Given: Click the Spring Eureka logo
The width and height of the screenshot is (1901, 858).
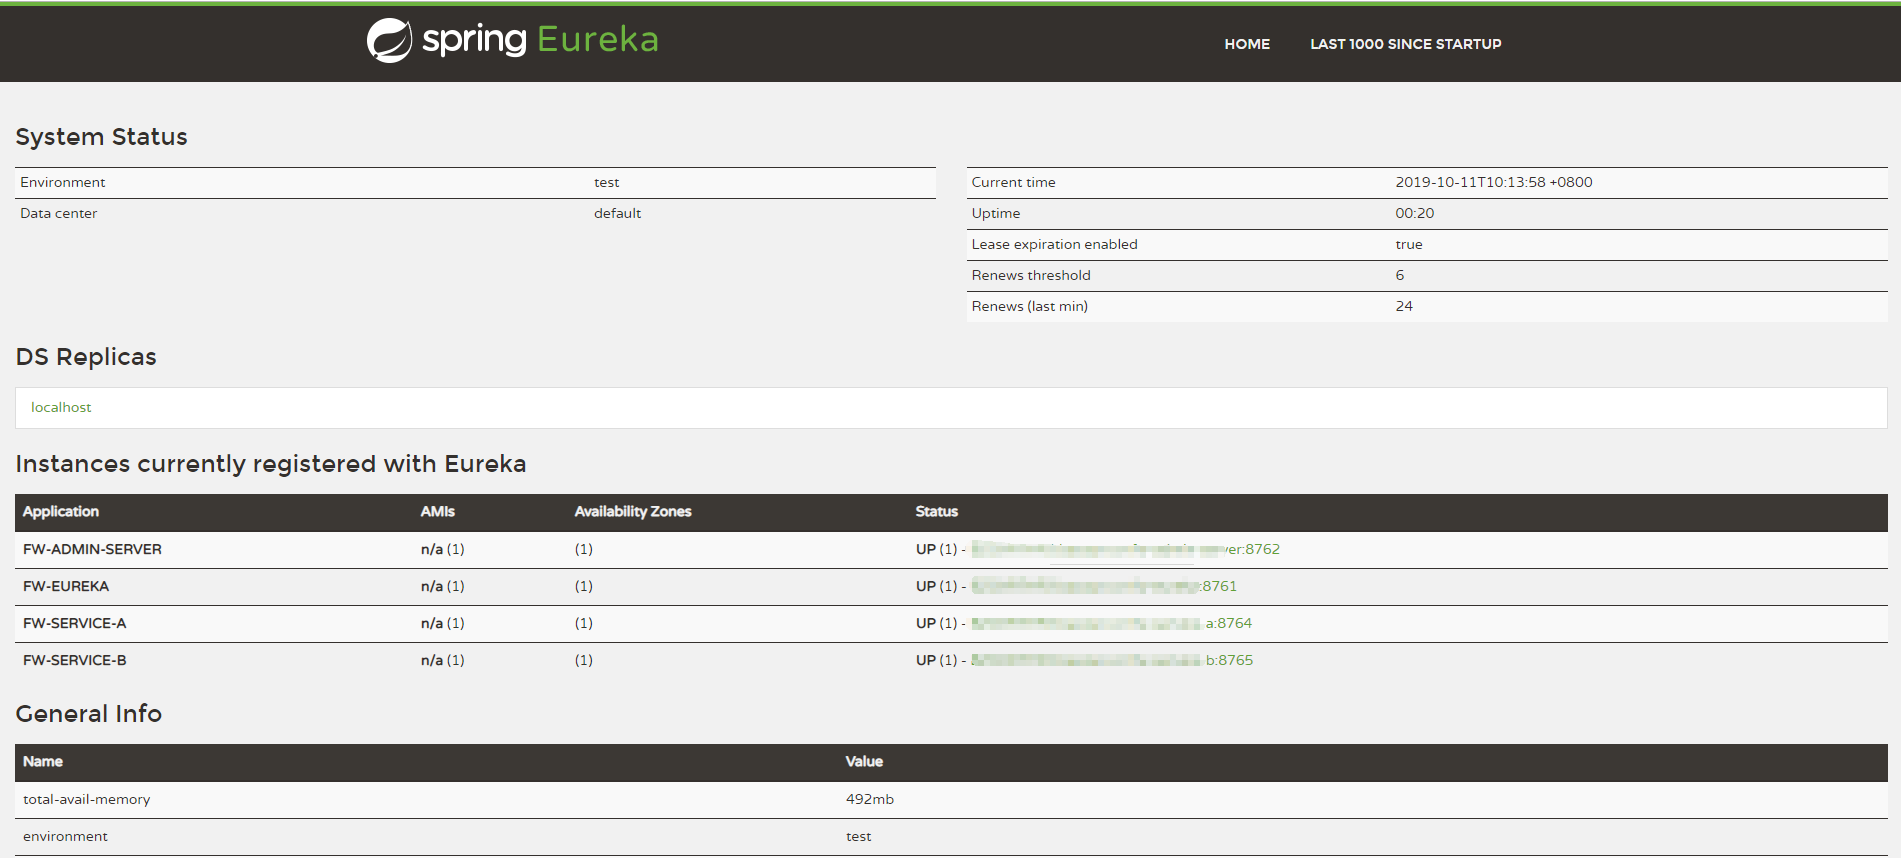Looking at the screenshot, I should pyautogui.click(x=512, y=40).
